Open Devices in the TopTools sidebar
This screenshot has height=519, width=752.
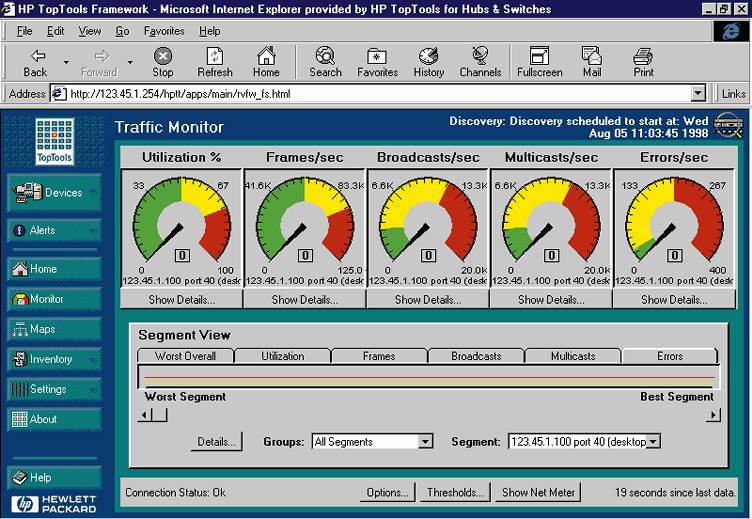coord(54,193)
